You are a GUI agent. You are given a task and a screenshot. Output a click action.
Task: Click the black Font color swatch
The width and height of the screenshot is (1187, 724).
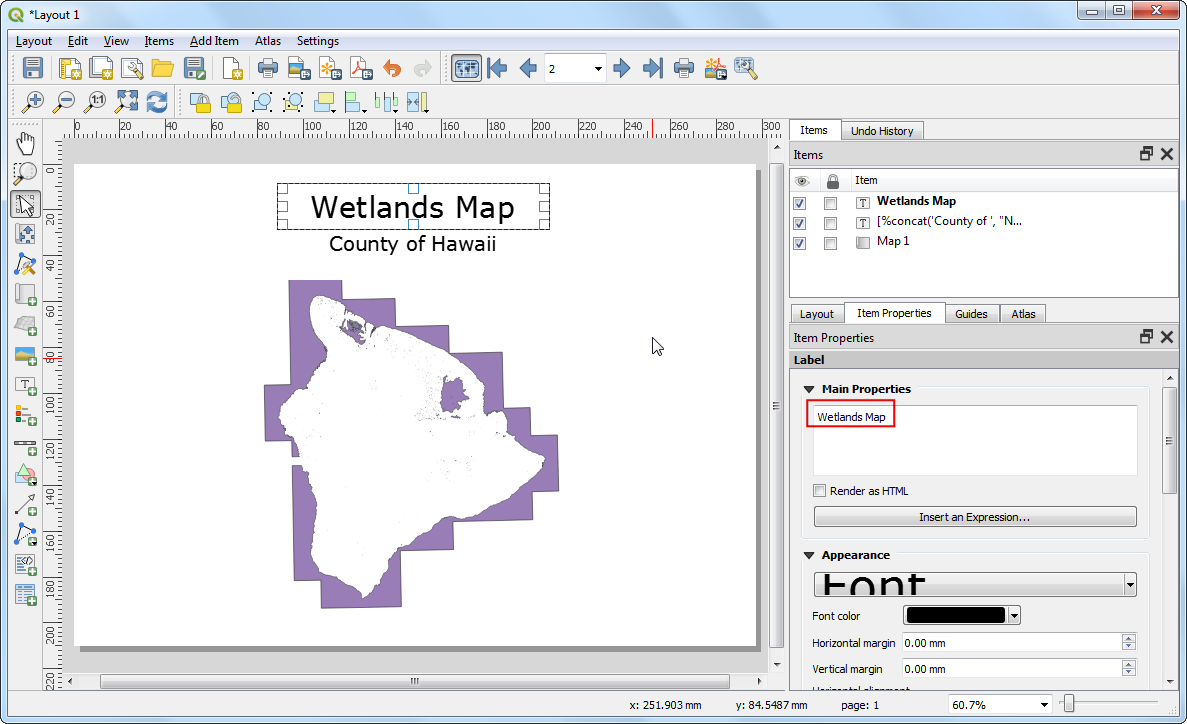point(954,616)
